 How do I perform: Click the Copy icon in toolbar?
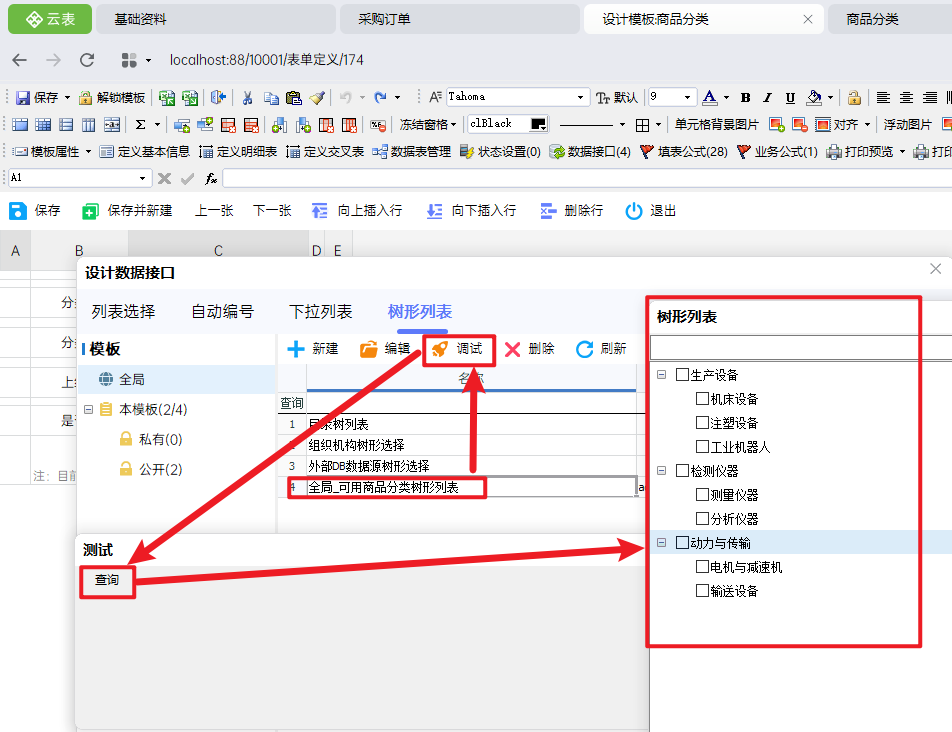(x=271, y=98)
